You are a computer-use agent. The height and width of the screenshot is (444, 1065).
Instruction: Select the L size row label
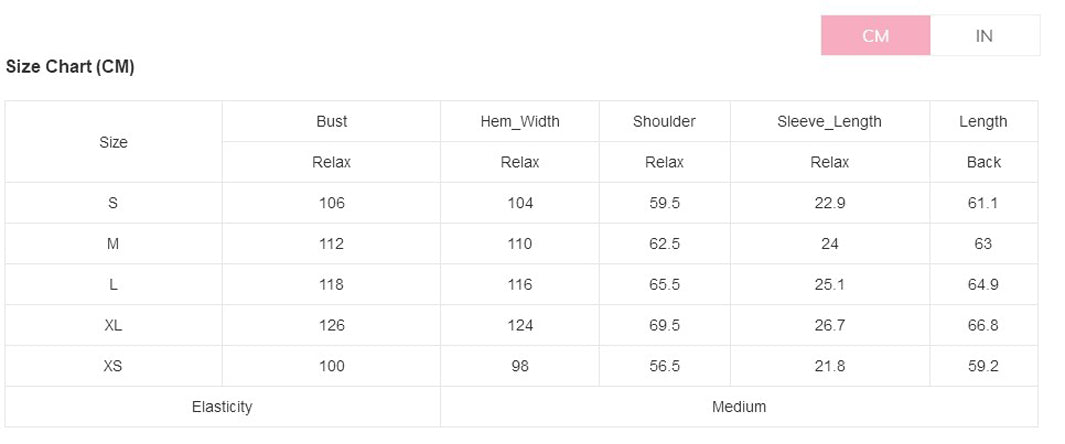pos(113,285)
